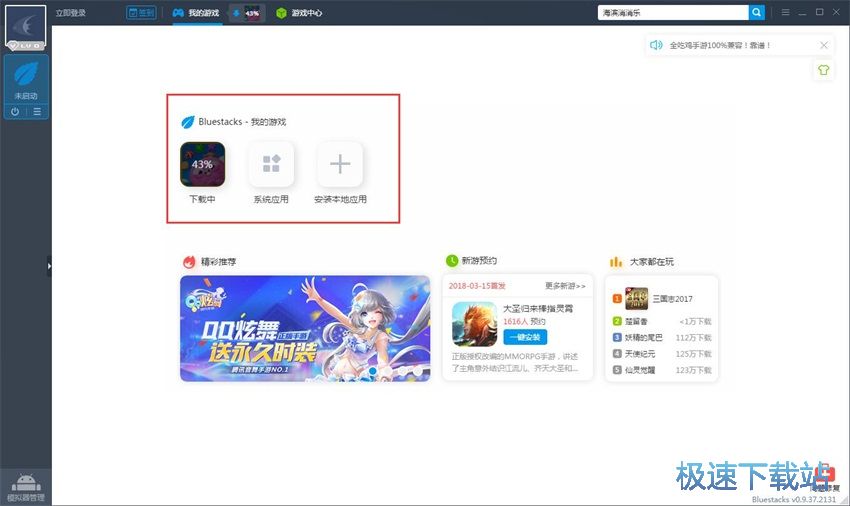The image size is (850, 506).
Task: Click the clock icon beside 新游预约
Action: coord(452,261)
